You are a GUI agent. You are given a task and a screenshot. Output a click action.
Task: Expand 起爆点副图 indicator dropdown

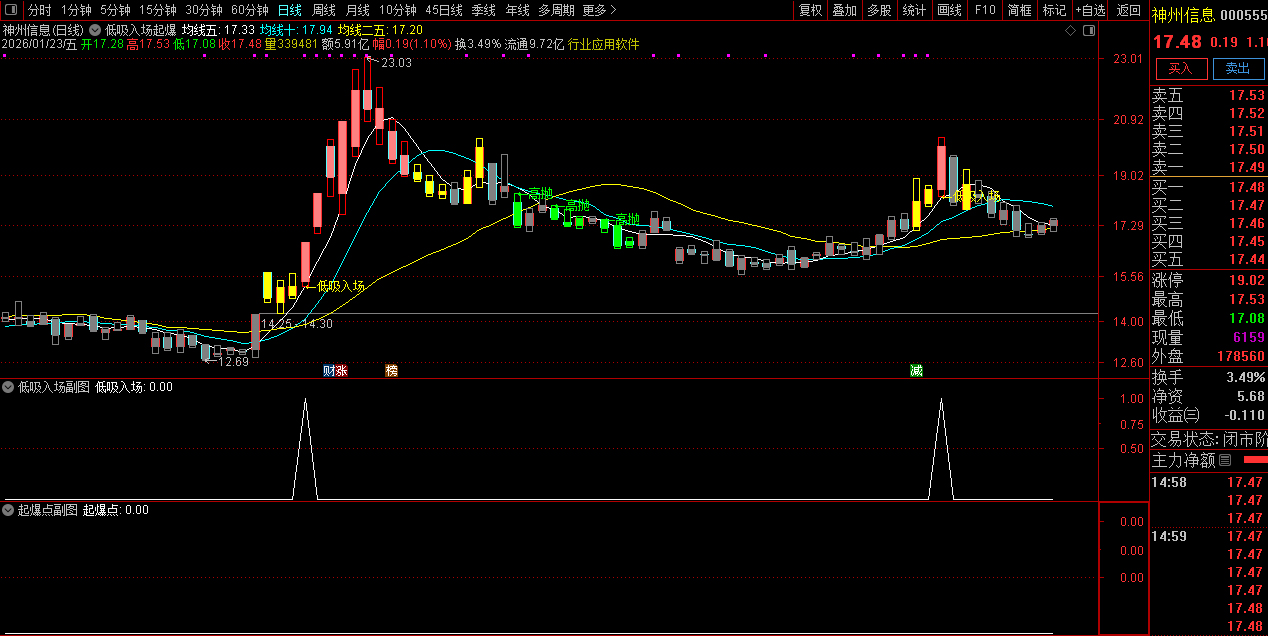tap(9, 510)
